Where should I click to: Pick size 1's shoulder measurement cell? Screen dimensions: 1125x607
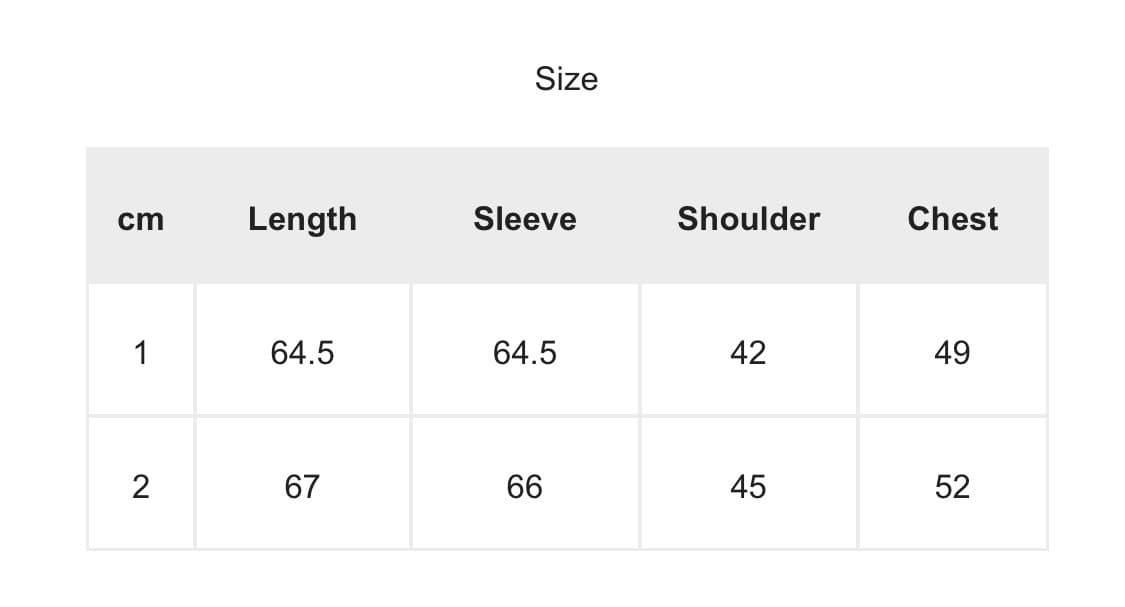coord(748,352)
